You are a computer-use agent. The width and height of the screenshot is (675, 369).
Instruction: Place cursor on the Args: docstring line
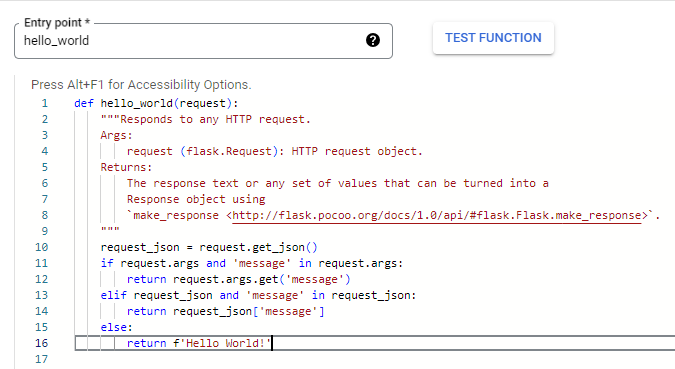pos(116,135)
